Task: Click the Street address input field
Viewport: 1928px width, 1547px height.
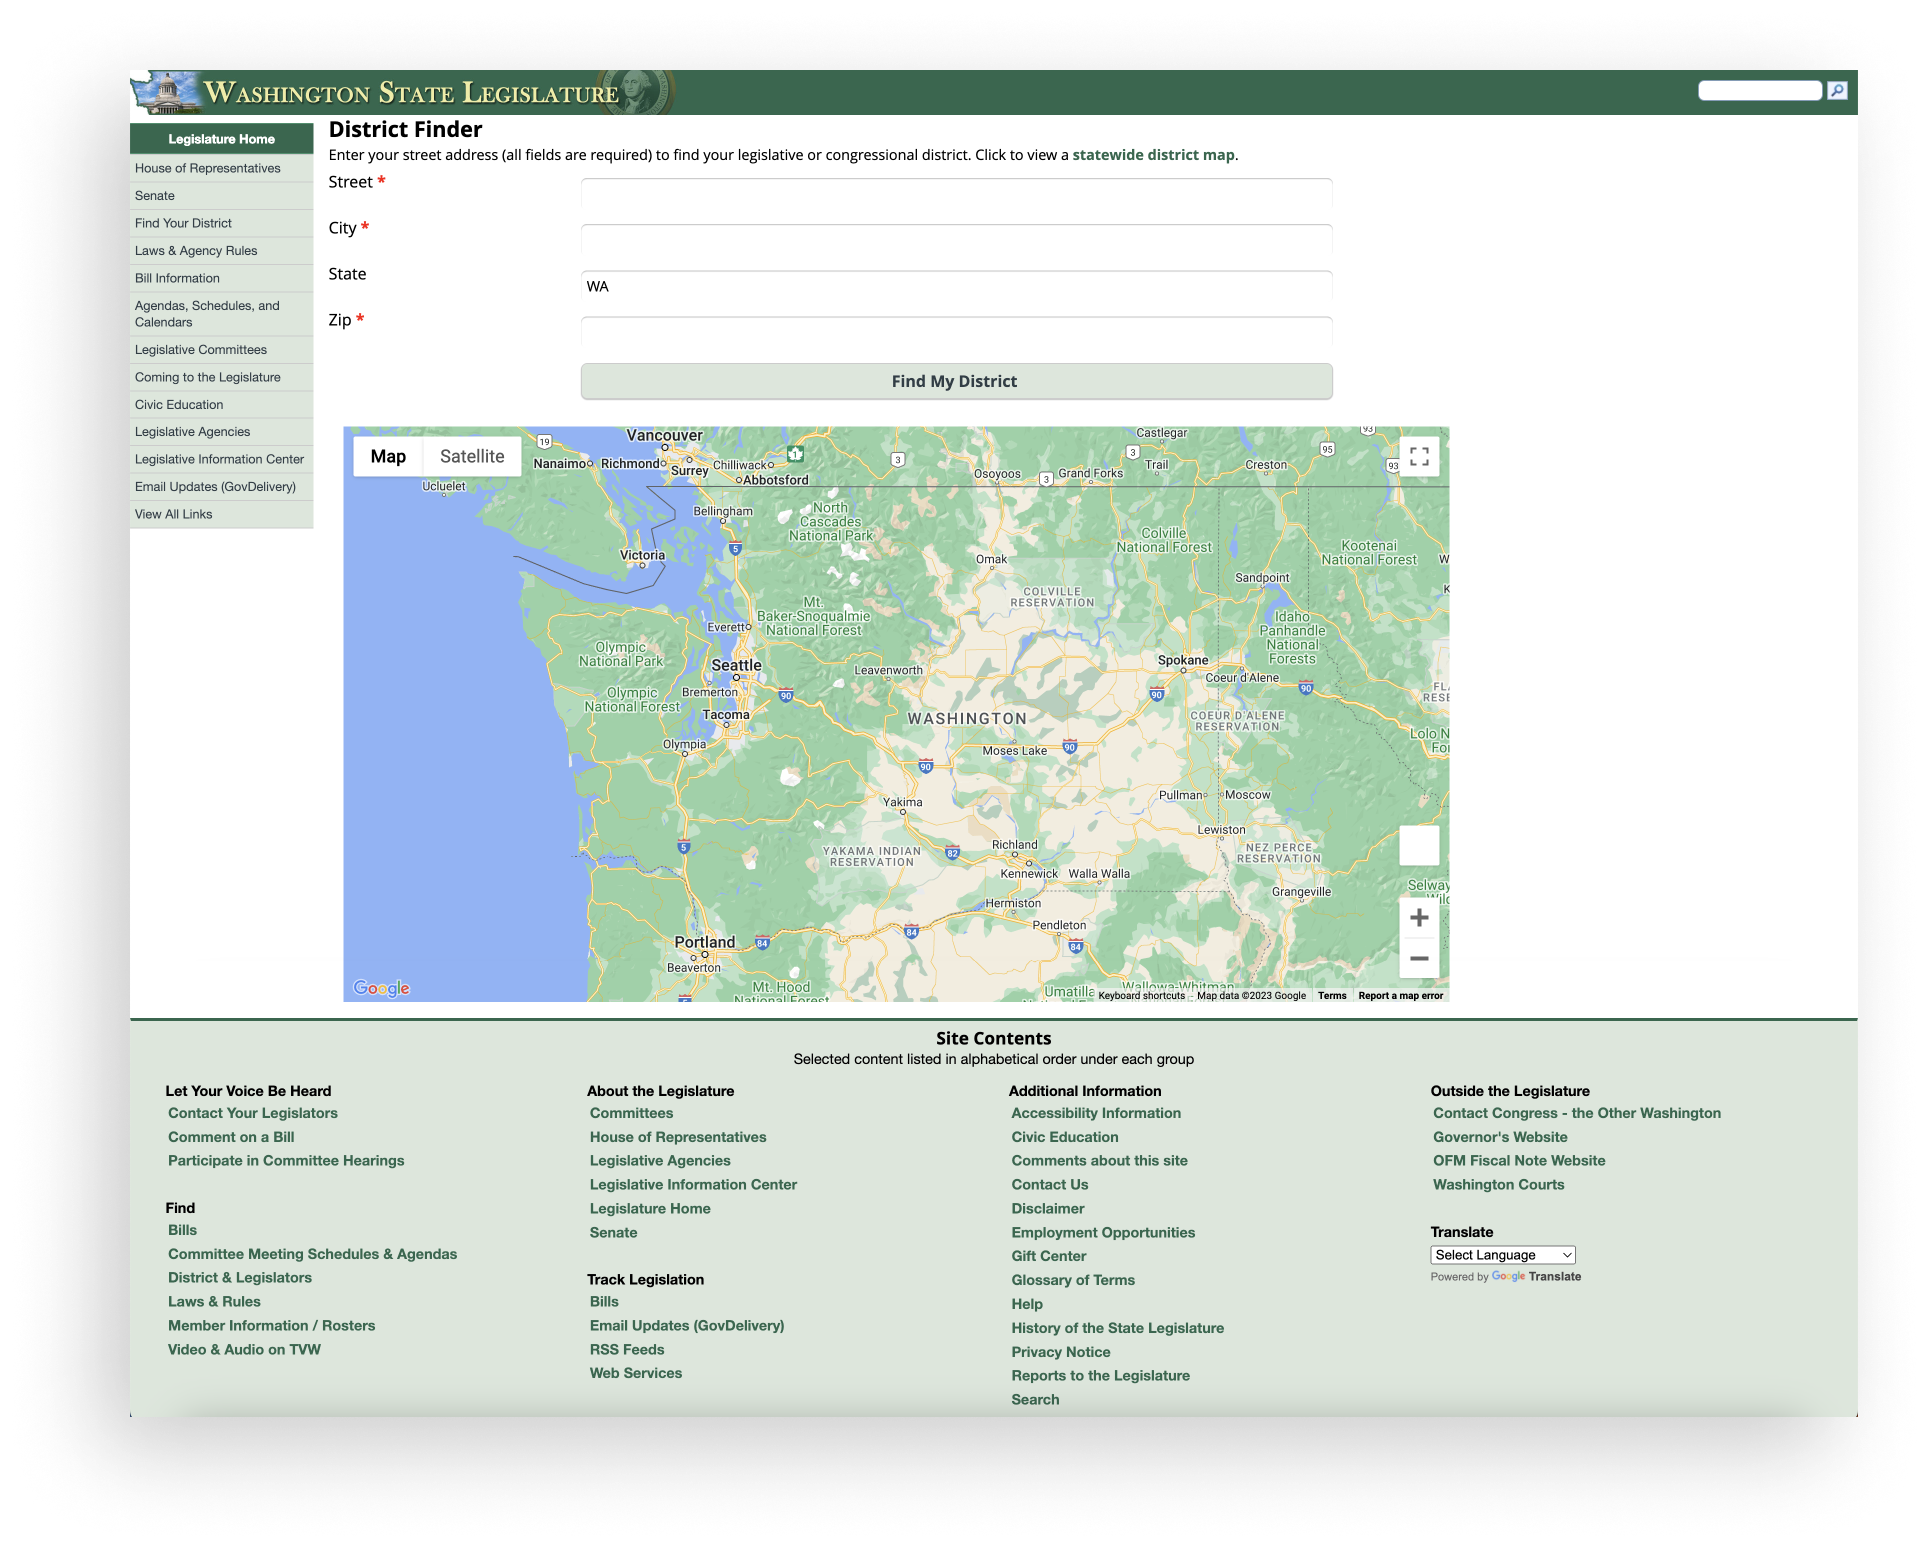Action: [956, 193]
